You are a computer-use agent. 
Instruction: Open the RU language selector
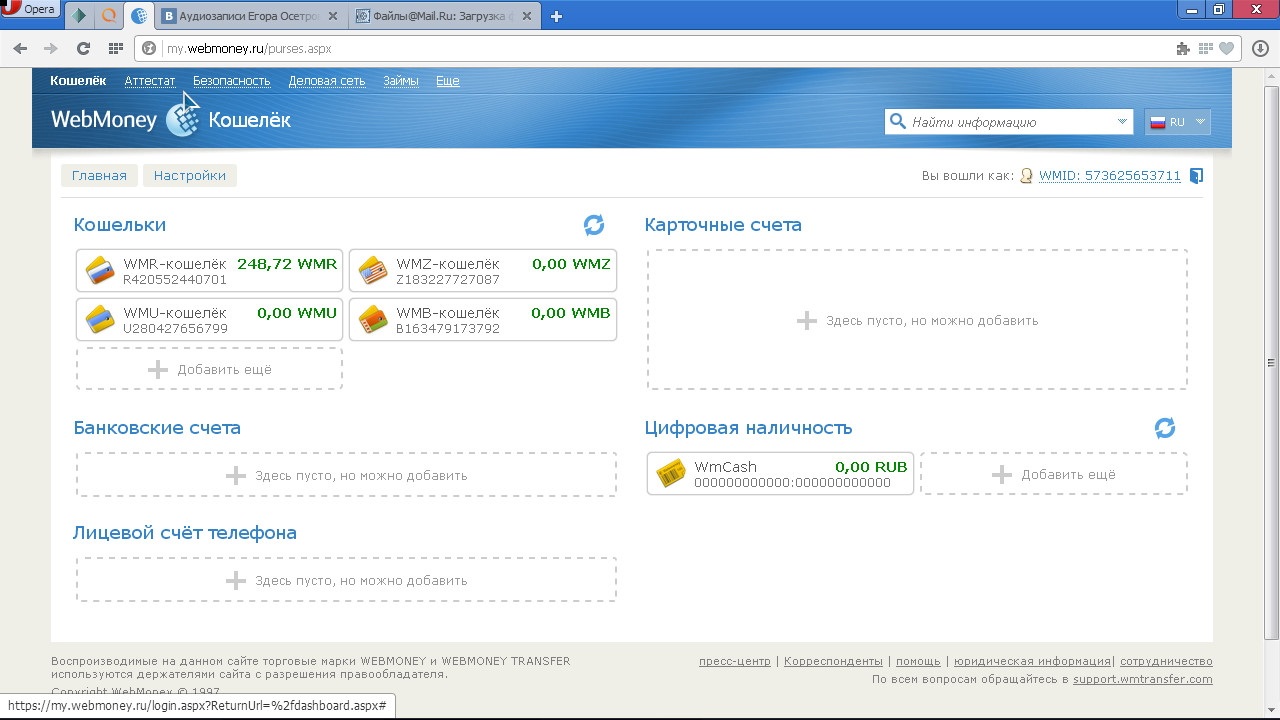pos(1178,122)
